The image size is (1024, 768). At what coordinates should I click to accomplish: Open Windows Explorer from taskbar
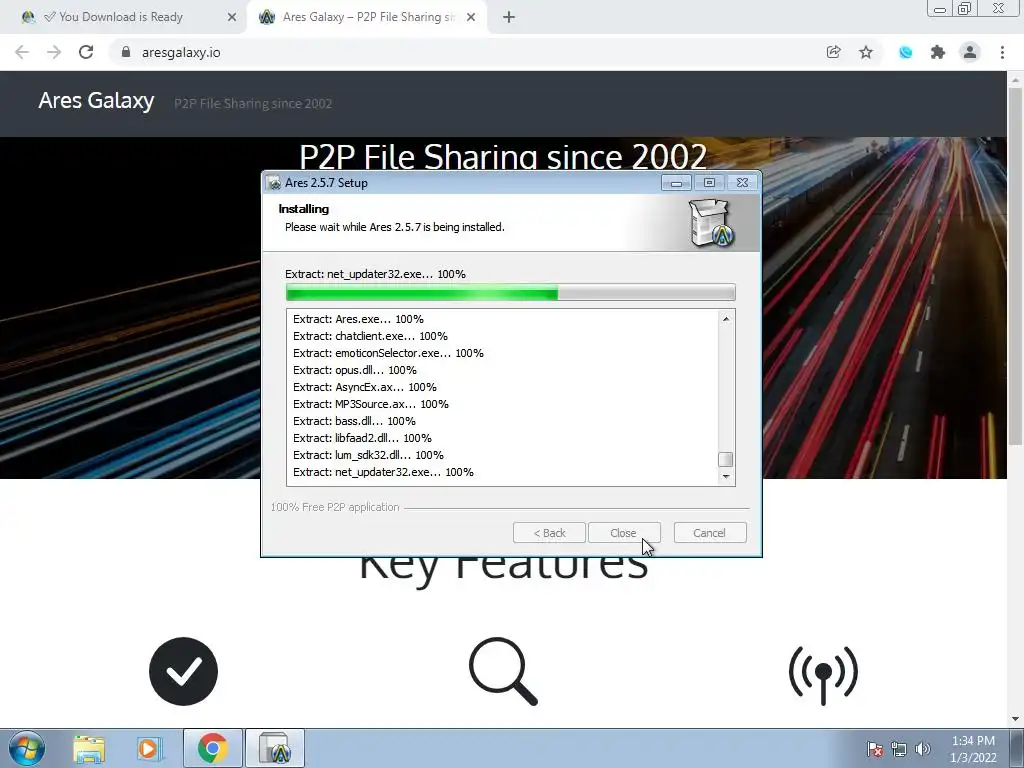[x=89, y=748]
